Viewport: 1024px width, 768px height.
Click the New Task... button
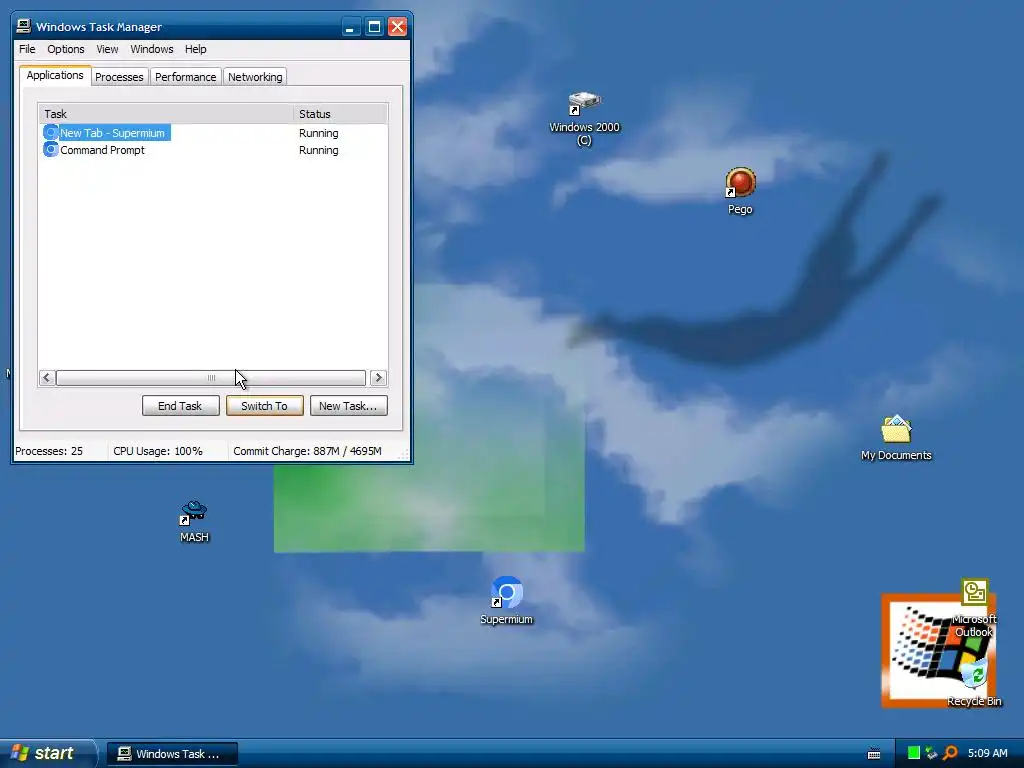click(348, 406)
